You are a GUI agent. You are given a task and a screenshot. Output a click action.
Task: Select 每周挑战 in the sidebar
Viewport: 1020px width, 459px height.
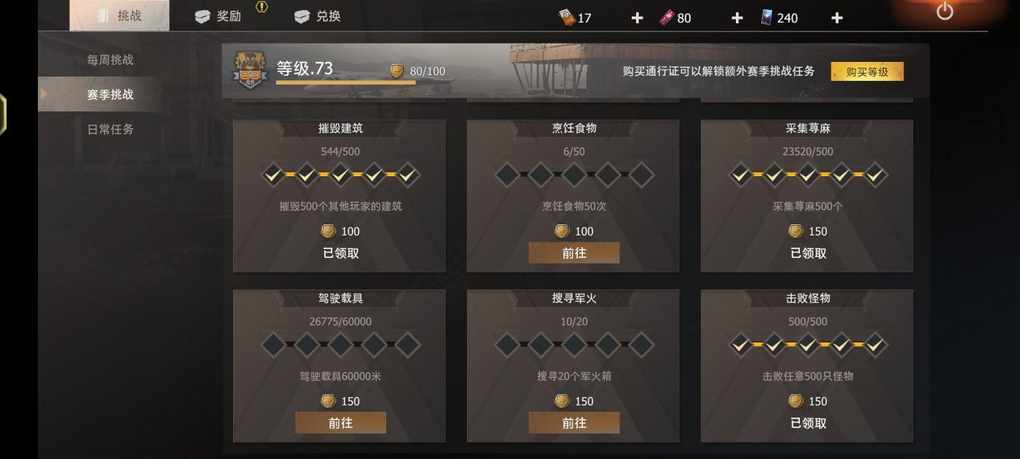click(x=110, y=60)
